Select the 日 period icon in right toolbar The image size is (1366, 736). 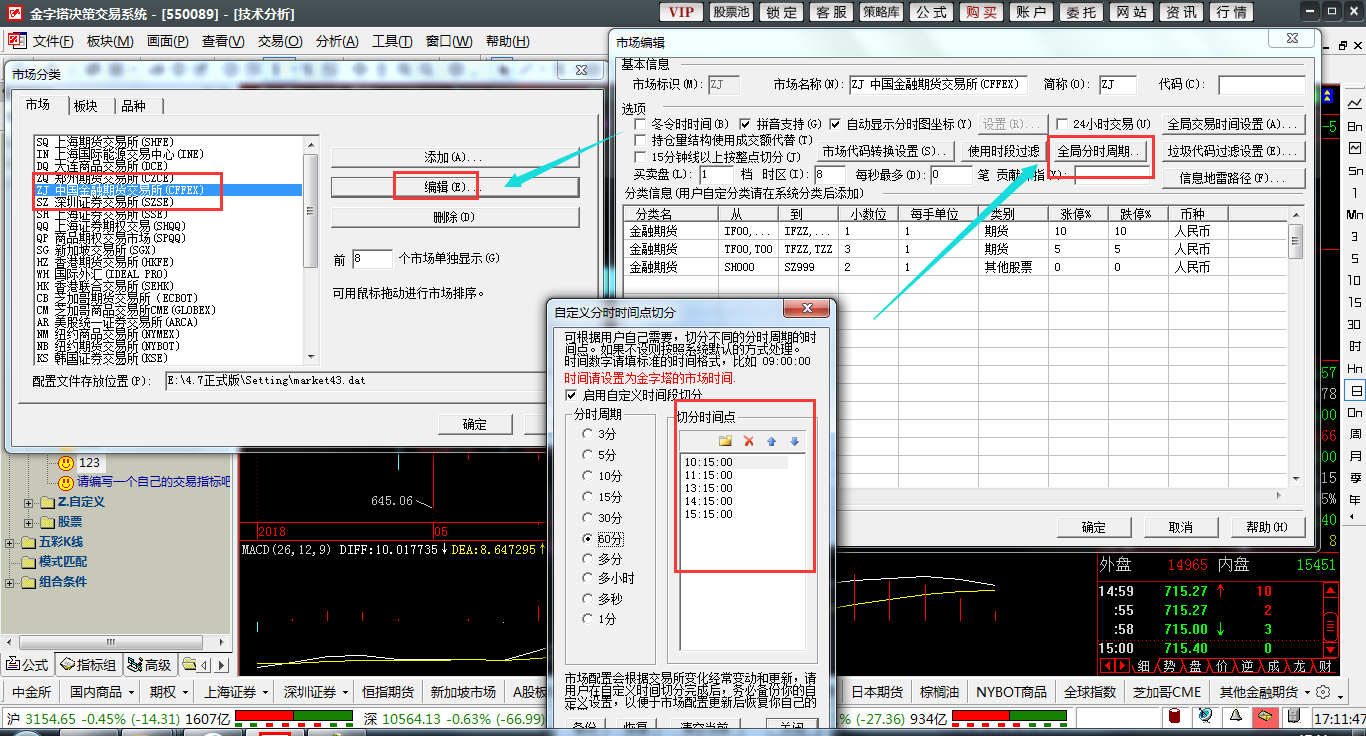(x=1356, y=390)
